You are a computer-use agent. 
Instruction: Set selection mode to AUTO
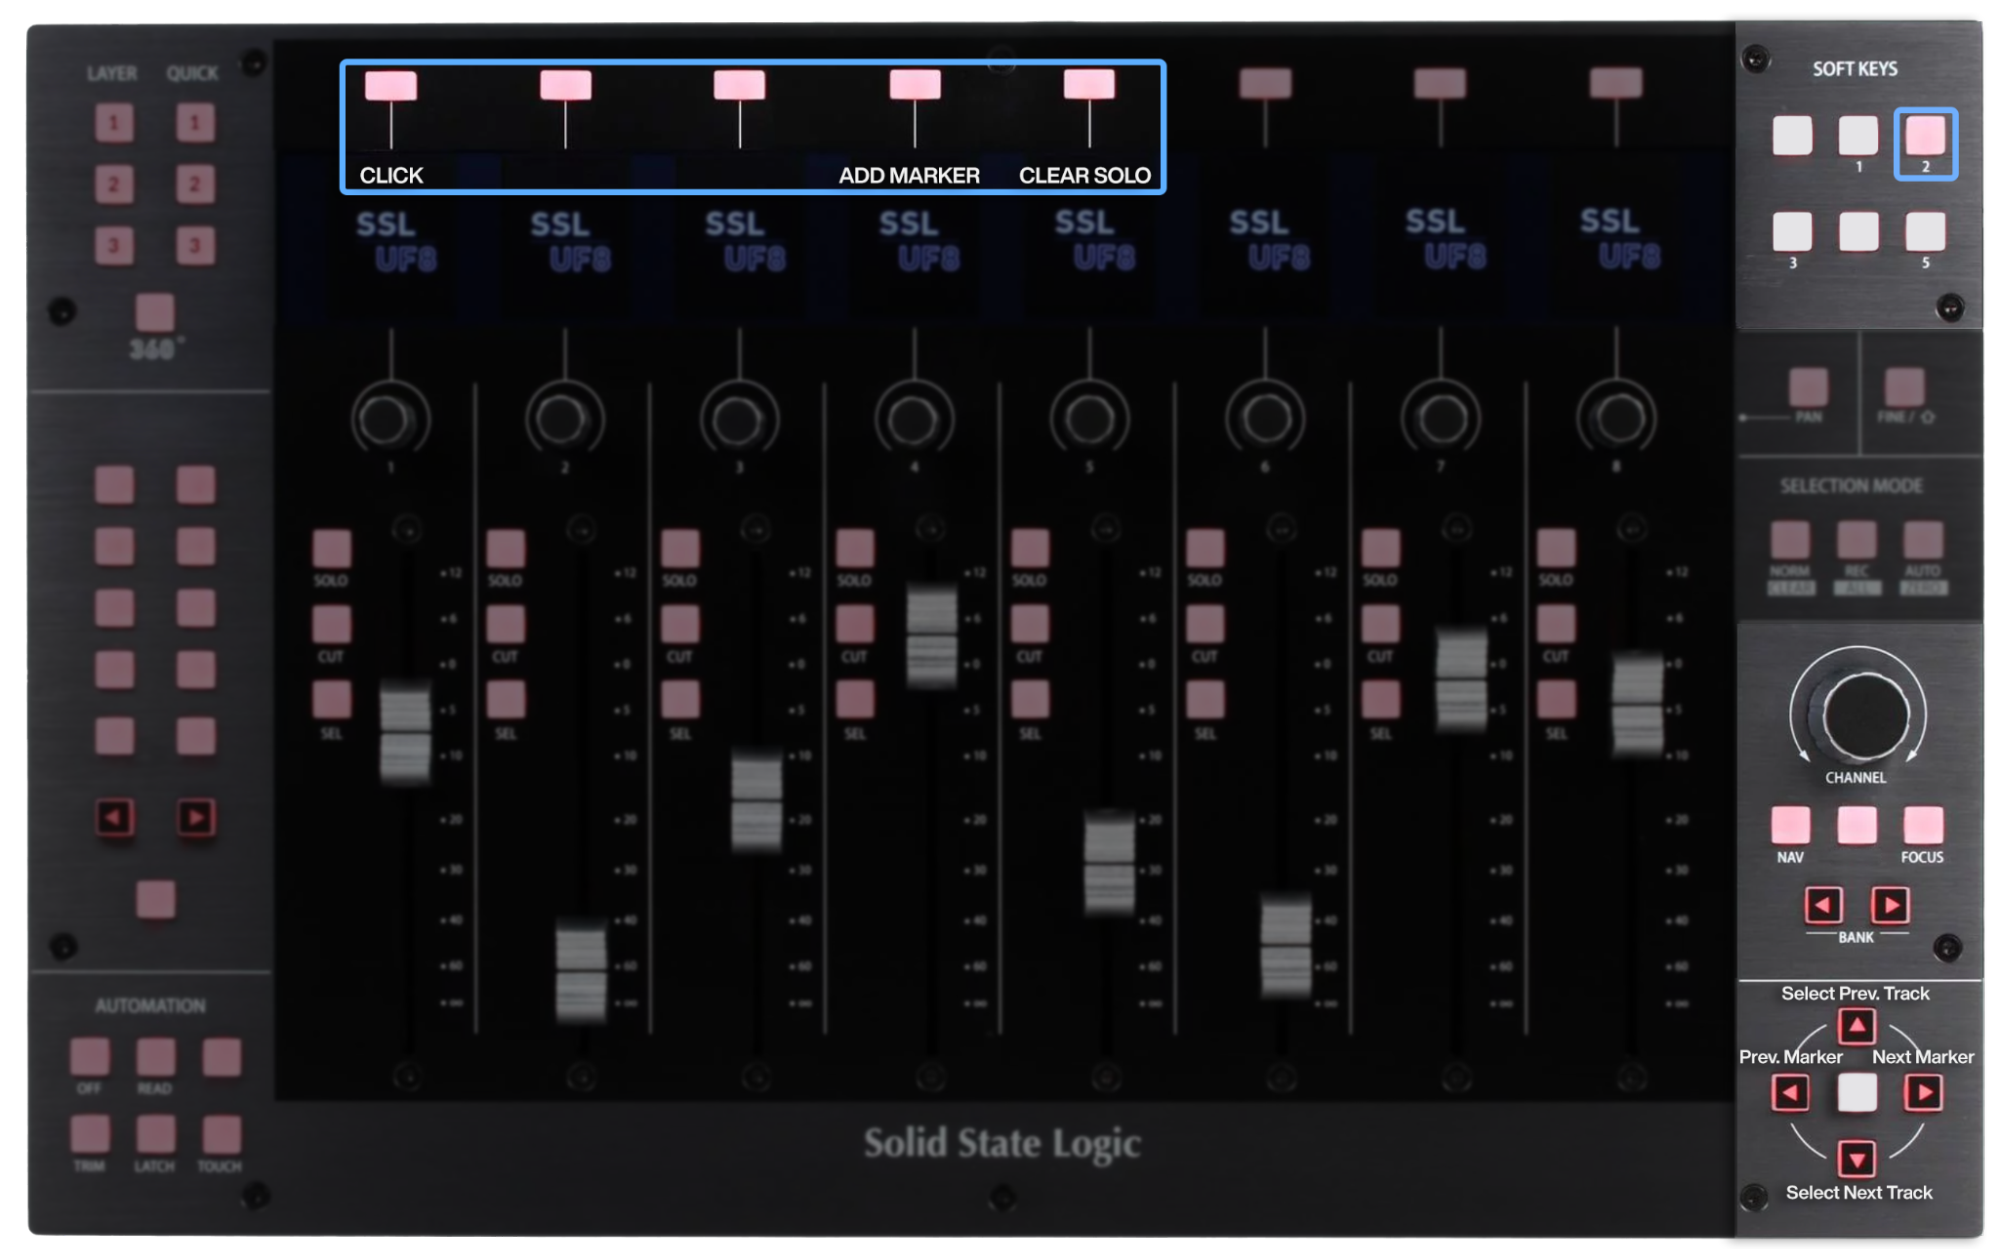click(x=1923, y=540)
